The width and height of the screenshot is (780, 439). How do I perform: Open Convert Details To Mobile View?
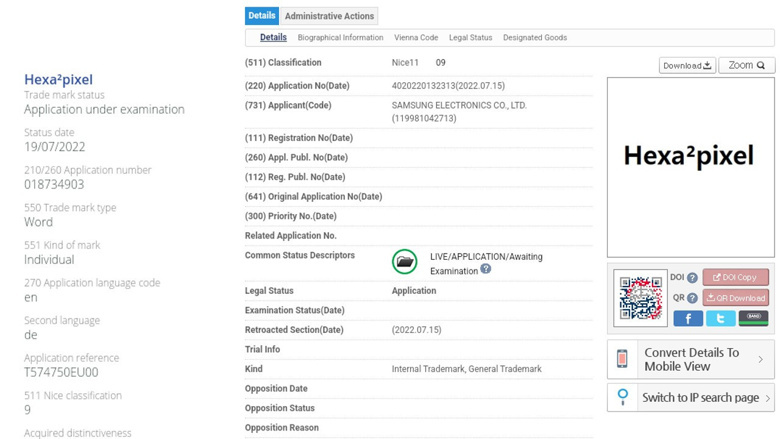690,360
